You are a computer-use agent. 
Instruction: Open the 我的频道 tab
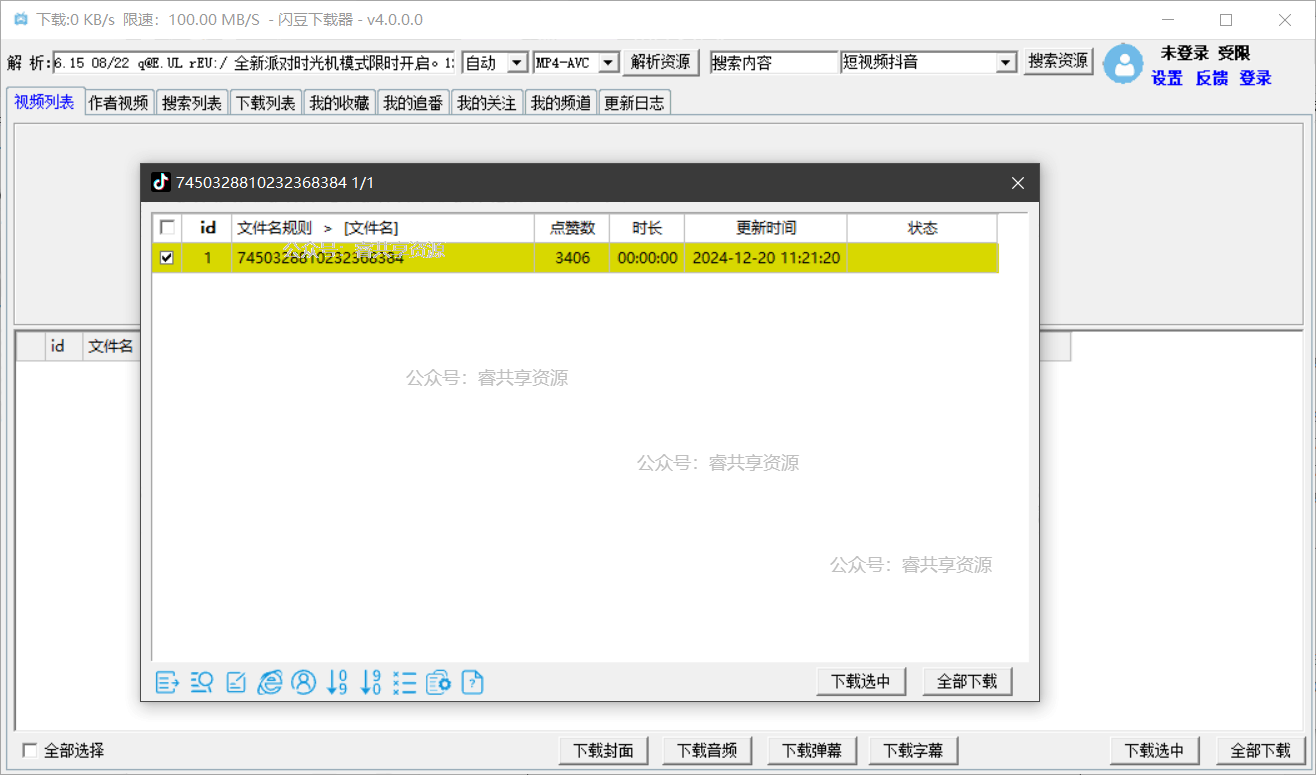[561, 103]
